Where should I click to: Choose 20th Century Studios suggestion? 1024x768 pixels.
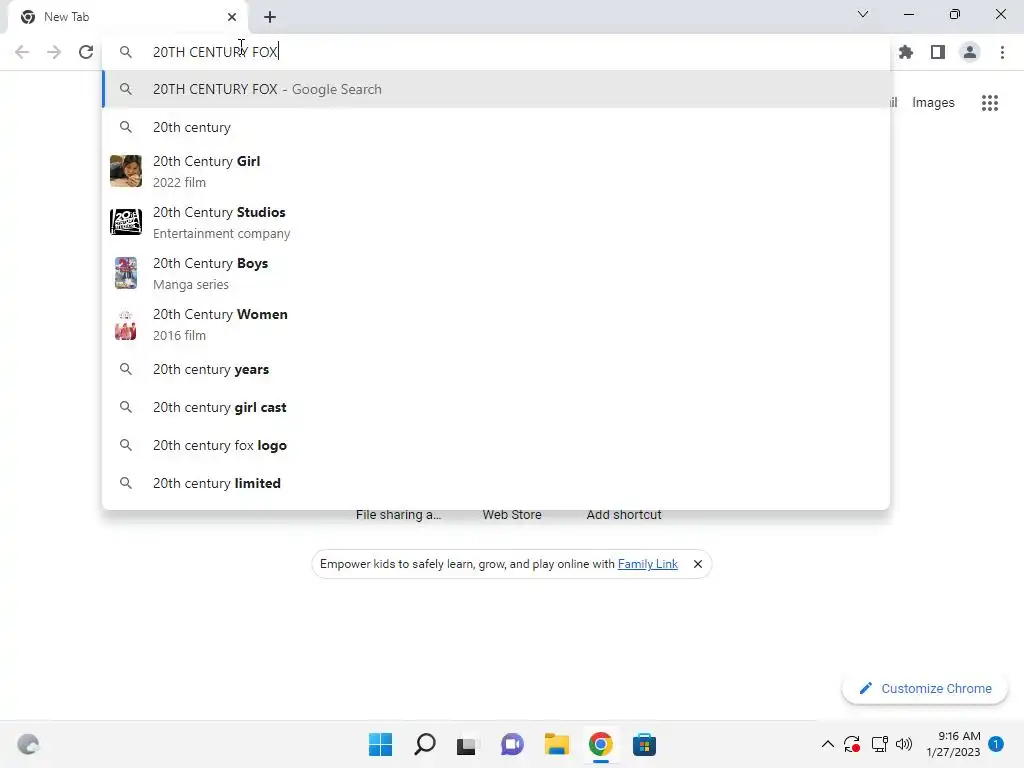tap(496, 222)
